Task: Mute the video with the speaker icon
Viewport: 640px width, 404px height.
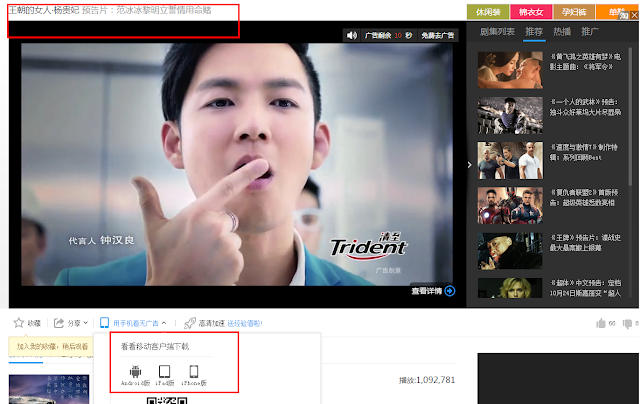Action: pyautogui.click(x=351, y=36)
